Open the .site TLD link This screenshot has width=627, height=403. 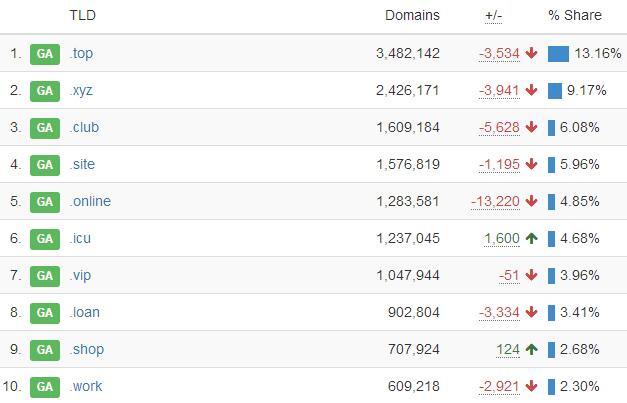coord(82,164)
